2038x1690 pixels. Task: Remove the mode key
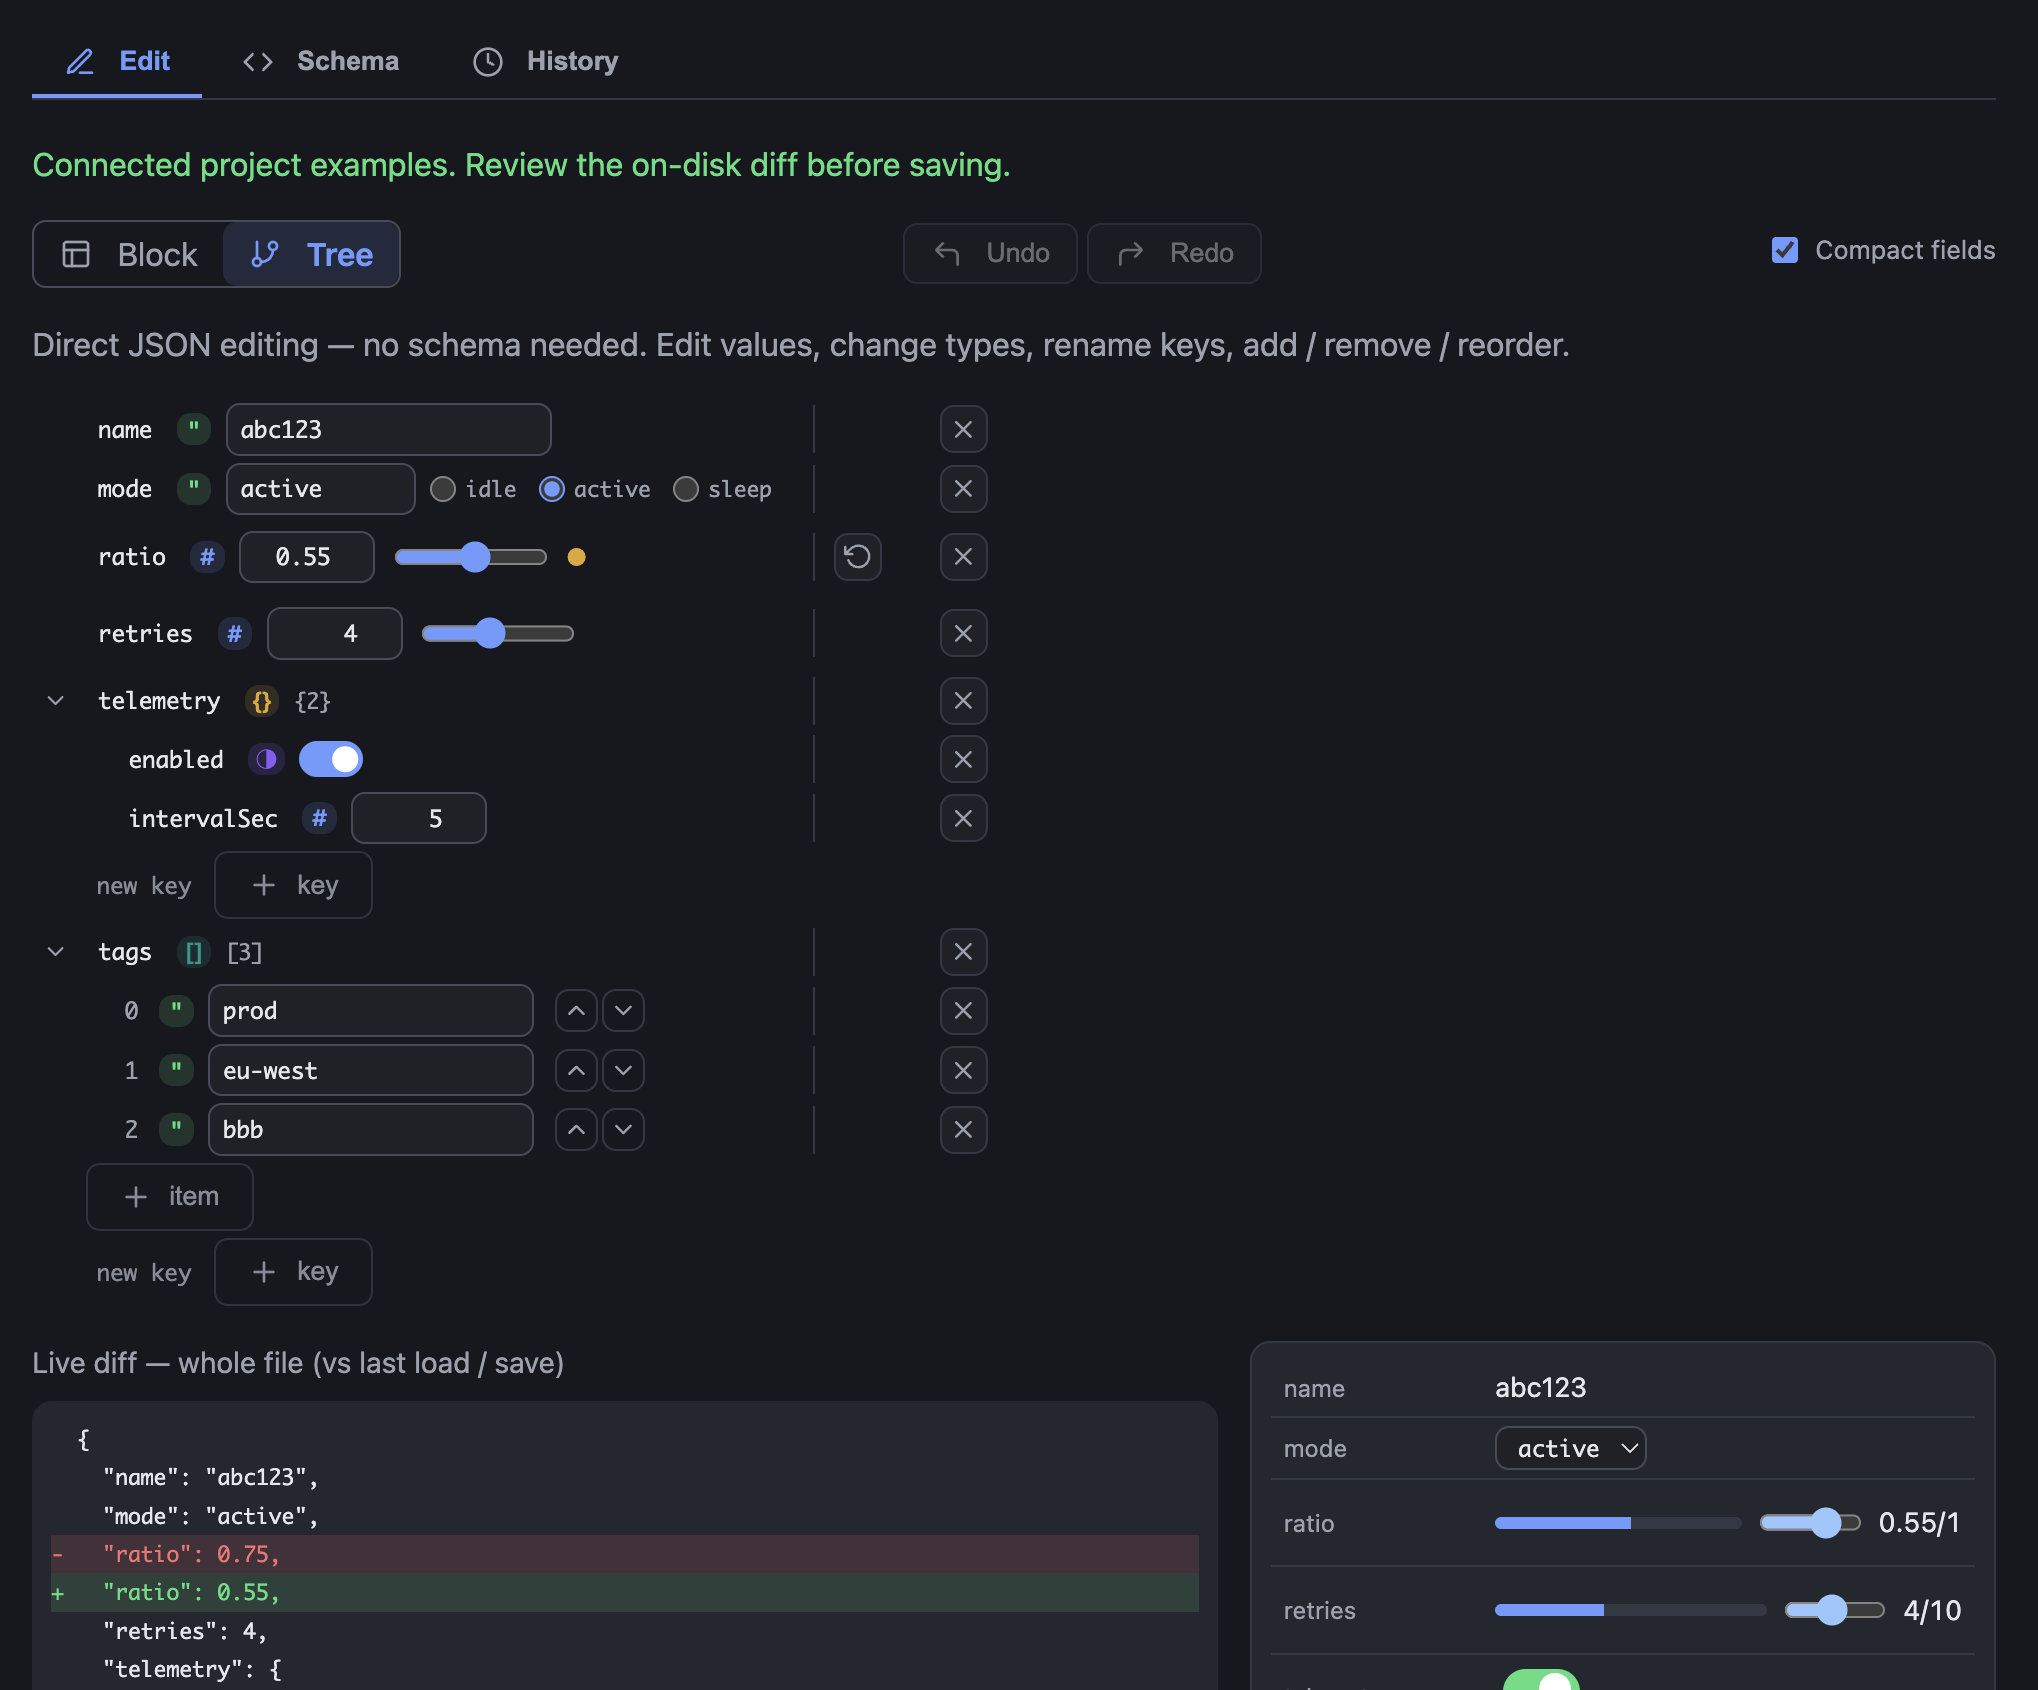[963, 489]
